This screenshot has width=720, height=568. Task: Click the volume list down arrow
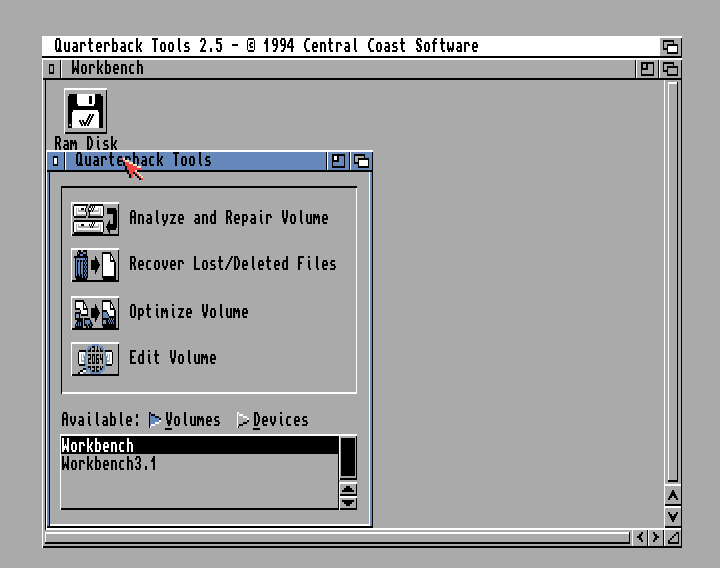[x=348, y=503]
